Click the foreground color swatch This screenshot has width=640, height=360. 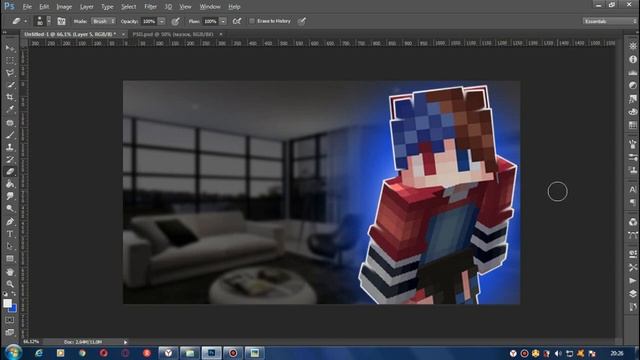(x=7, y=303)
